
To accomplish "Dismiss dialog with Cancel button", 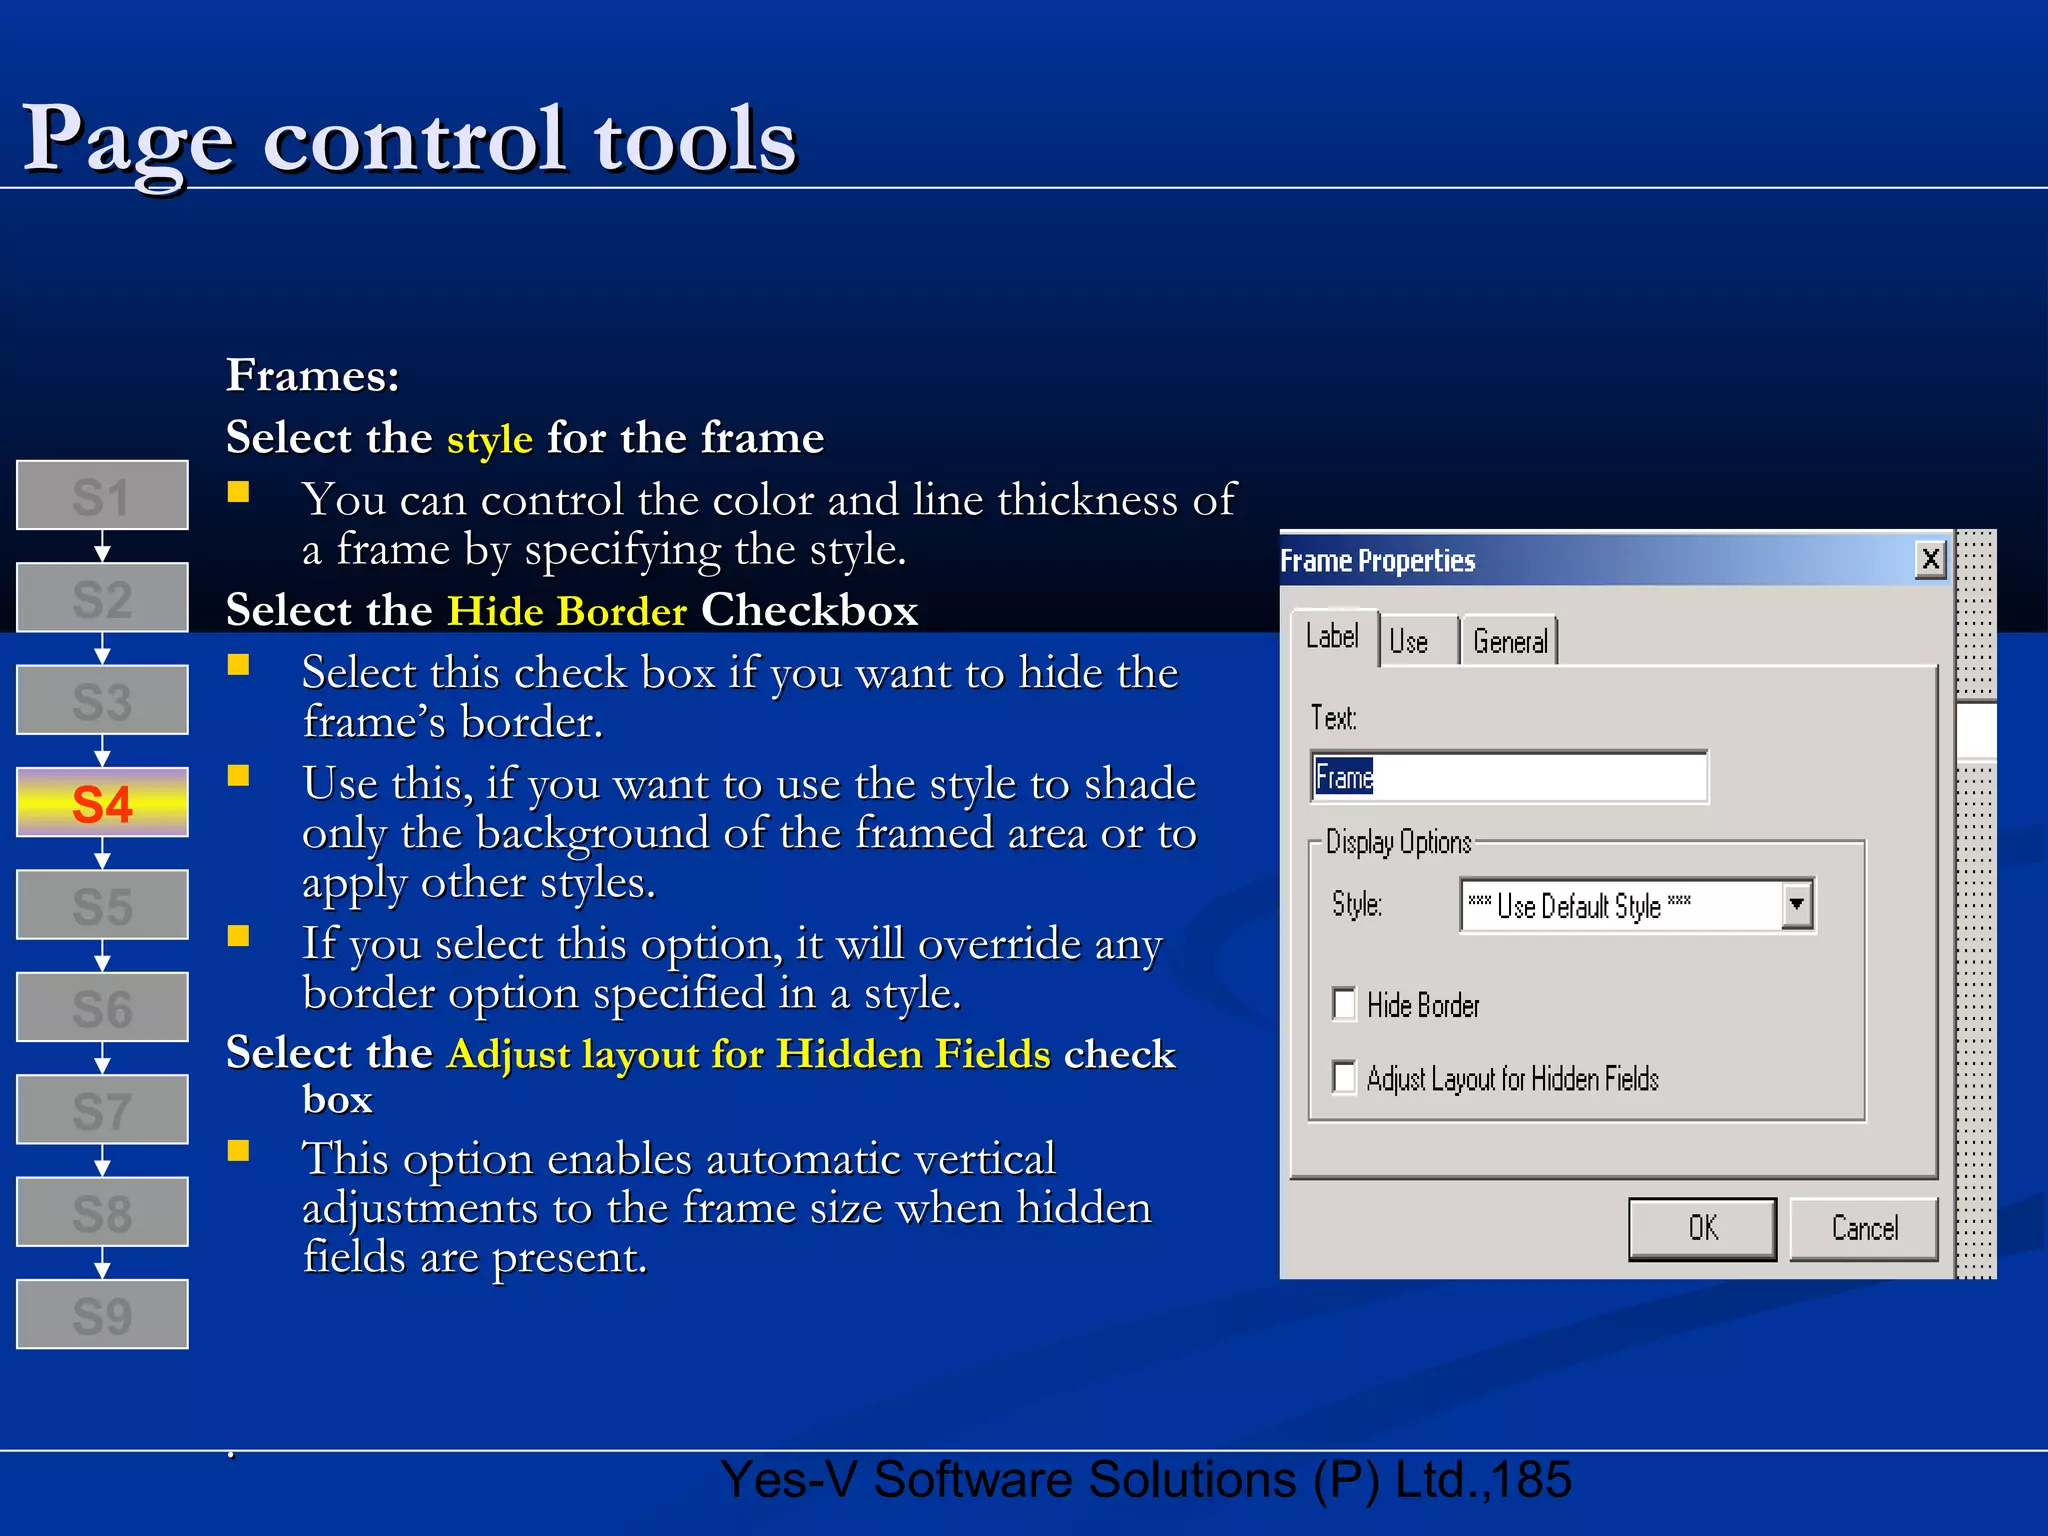I will pyautogui.click(x=1864, y=1228).
